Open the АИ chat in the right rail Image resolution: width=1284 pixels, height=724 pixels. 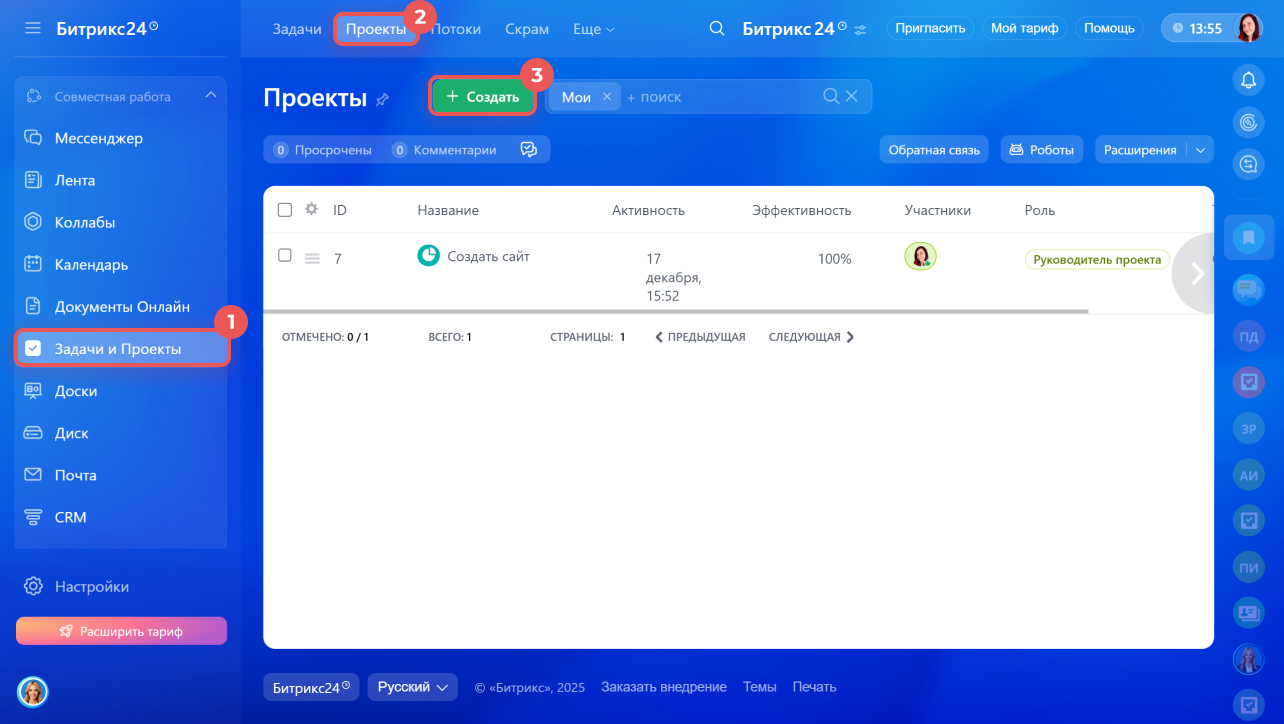[x=1248, y=475]
